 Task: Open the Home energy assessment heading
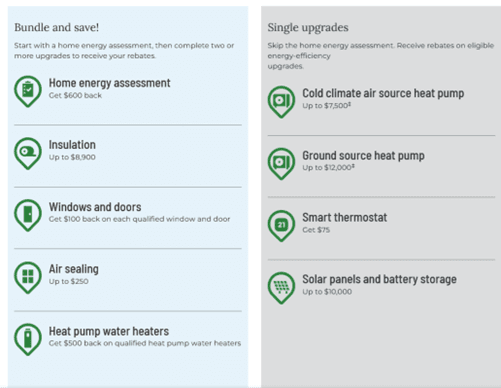[x=109, y=83]
